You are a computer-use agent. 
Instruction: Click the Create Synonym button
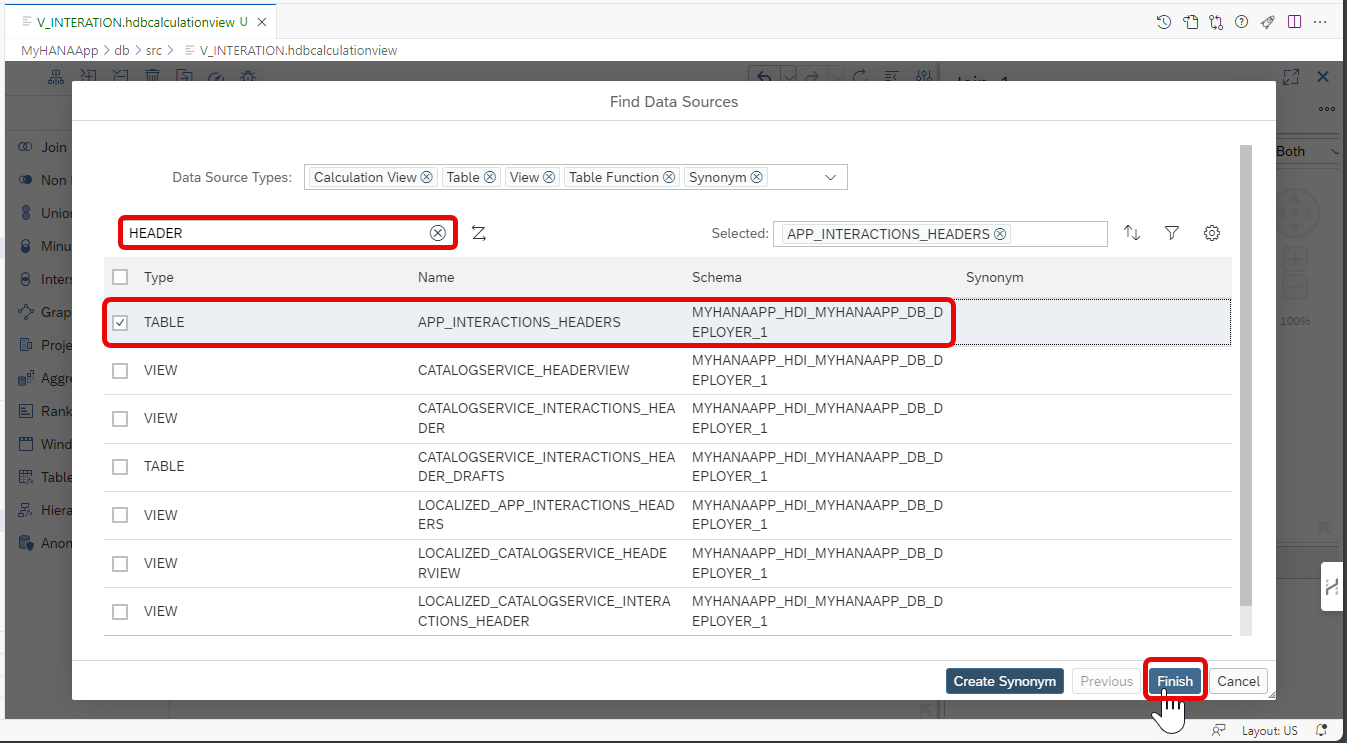pos(1003,680)
